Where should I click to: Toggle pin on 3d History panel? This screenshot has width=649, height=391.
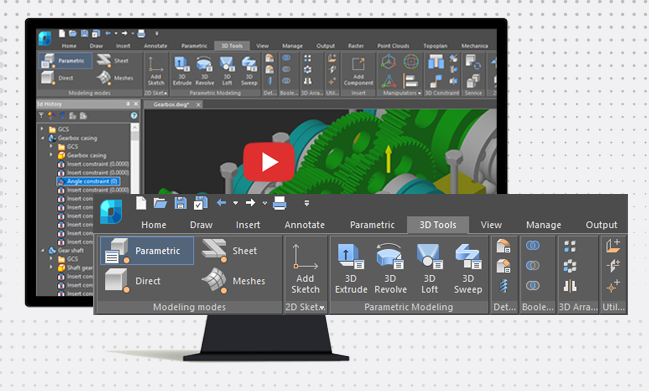(x=127, y=104)
